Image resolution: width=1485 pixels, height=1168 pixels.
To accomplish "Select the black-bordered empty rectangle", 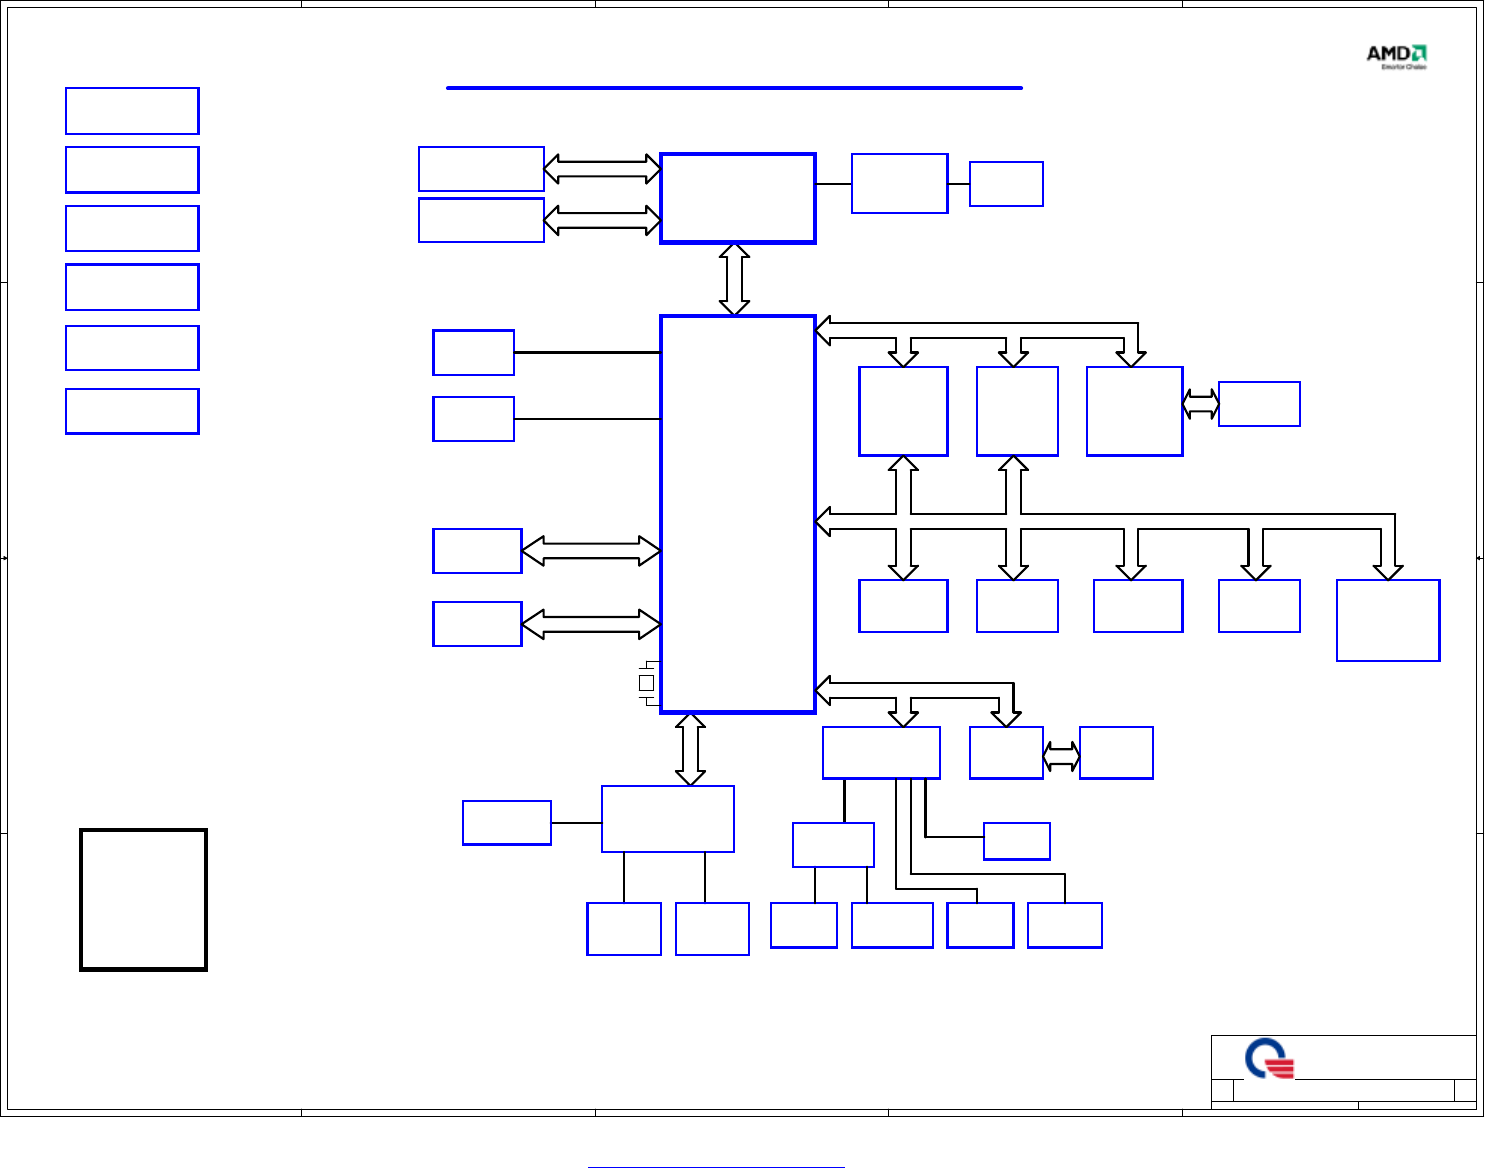I will coord(143,899).
